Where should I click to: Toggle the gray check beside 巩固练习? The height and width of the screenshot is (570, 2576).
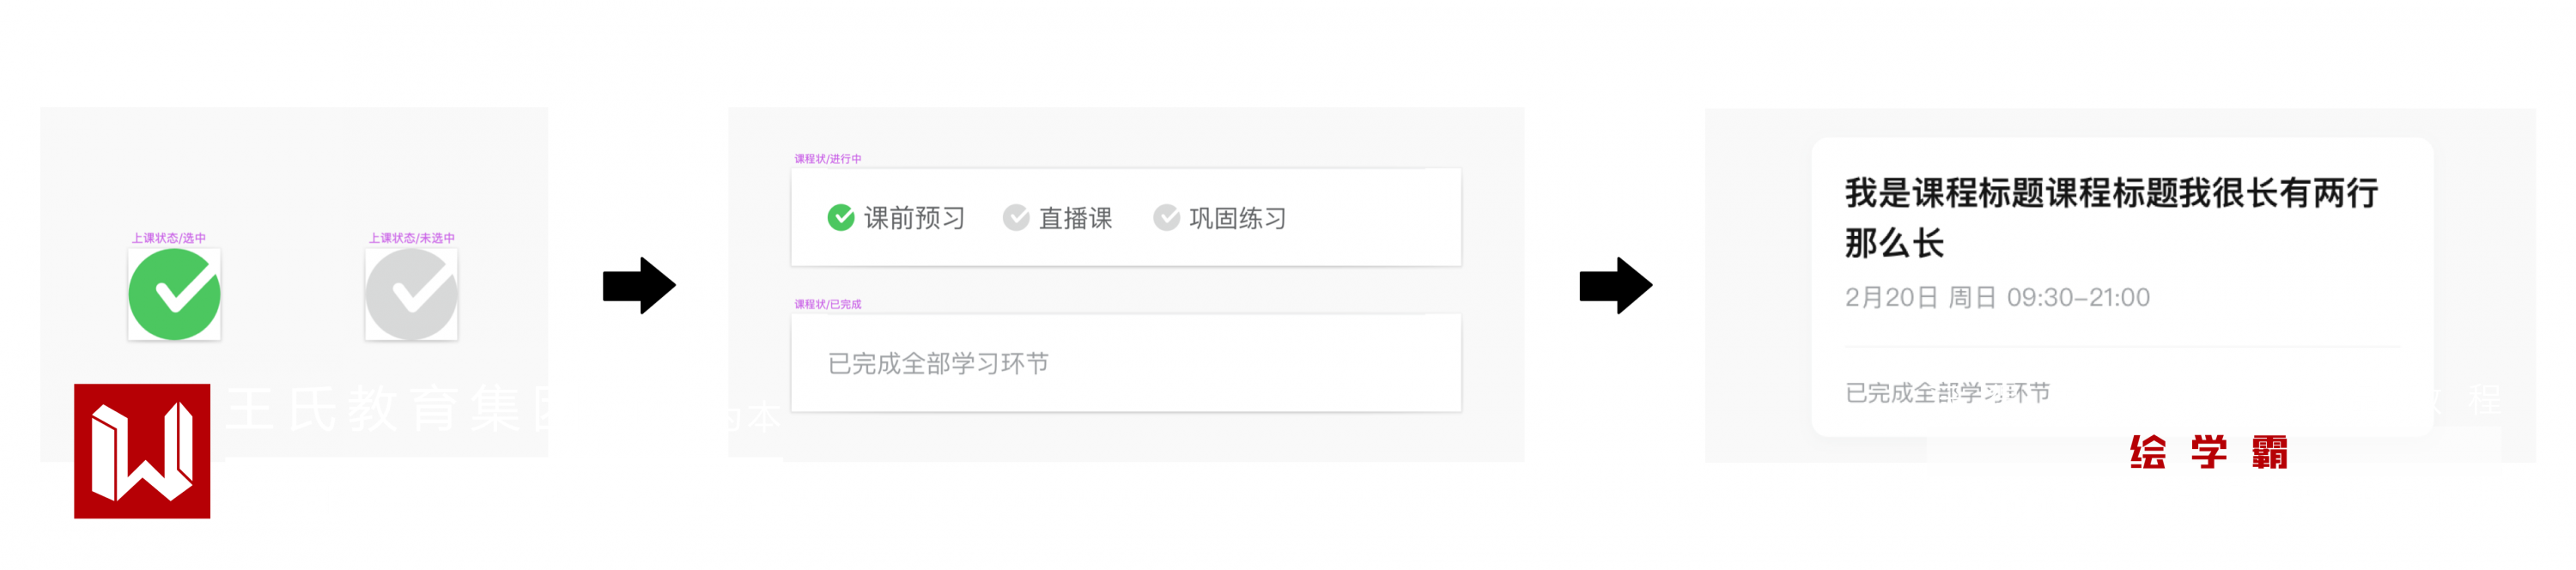[1166, 217]
